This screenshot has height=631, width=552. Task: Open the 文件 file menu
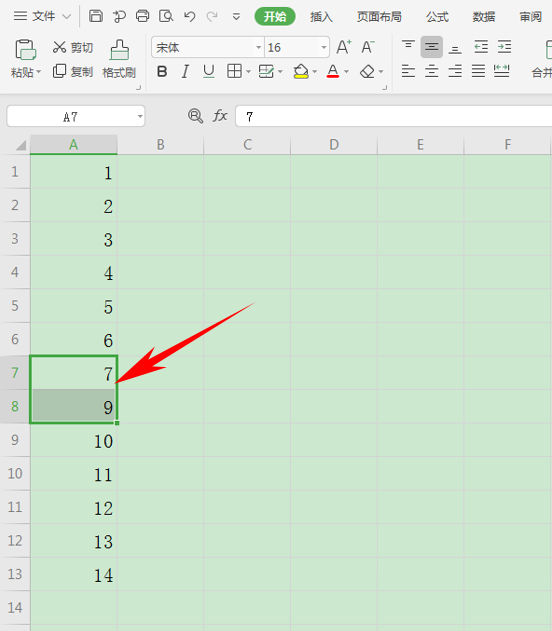click(42, 16)
